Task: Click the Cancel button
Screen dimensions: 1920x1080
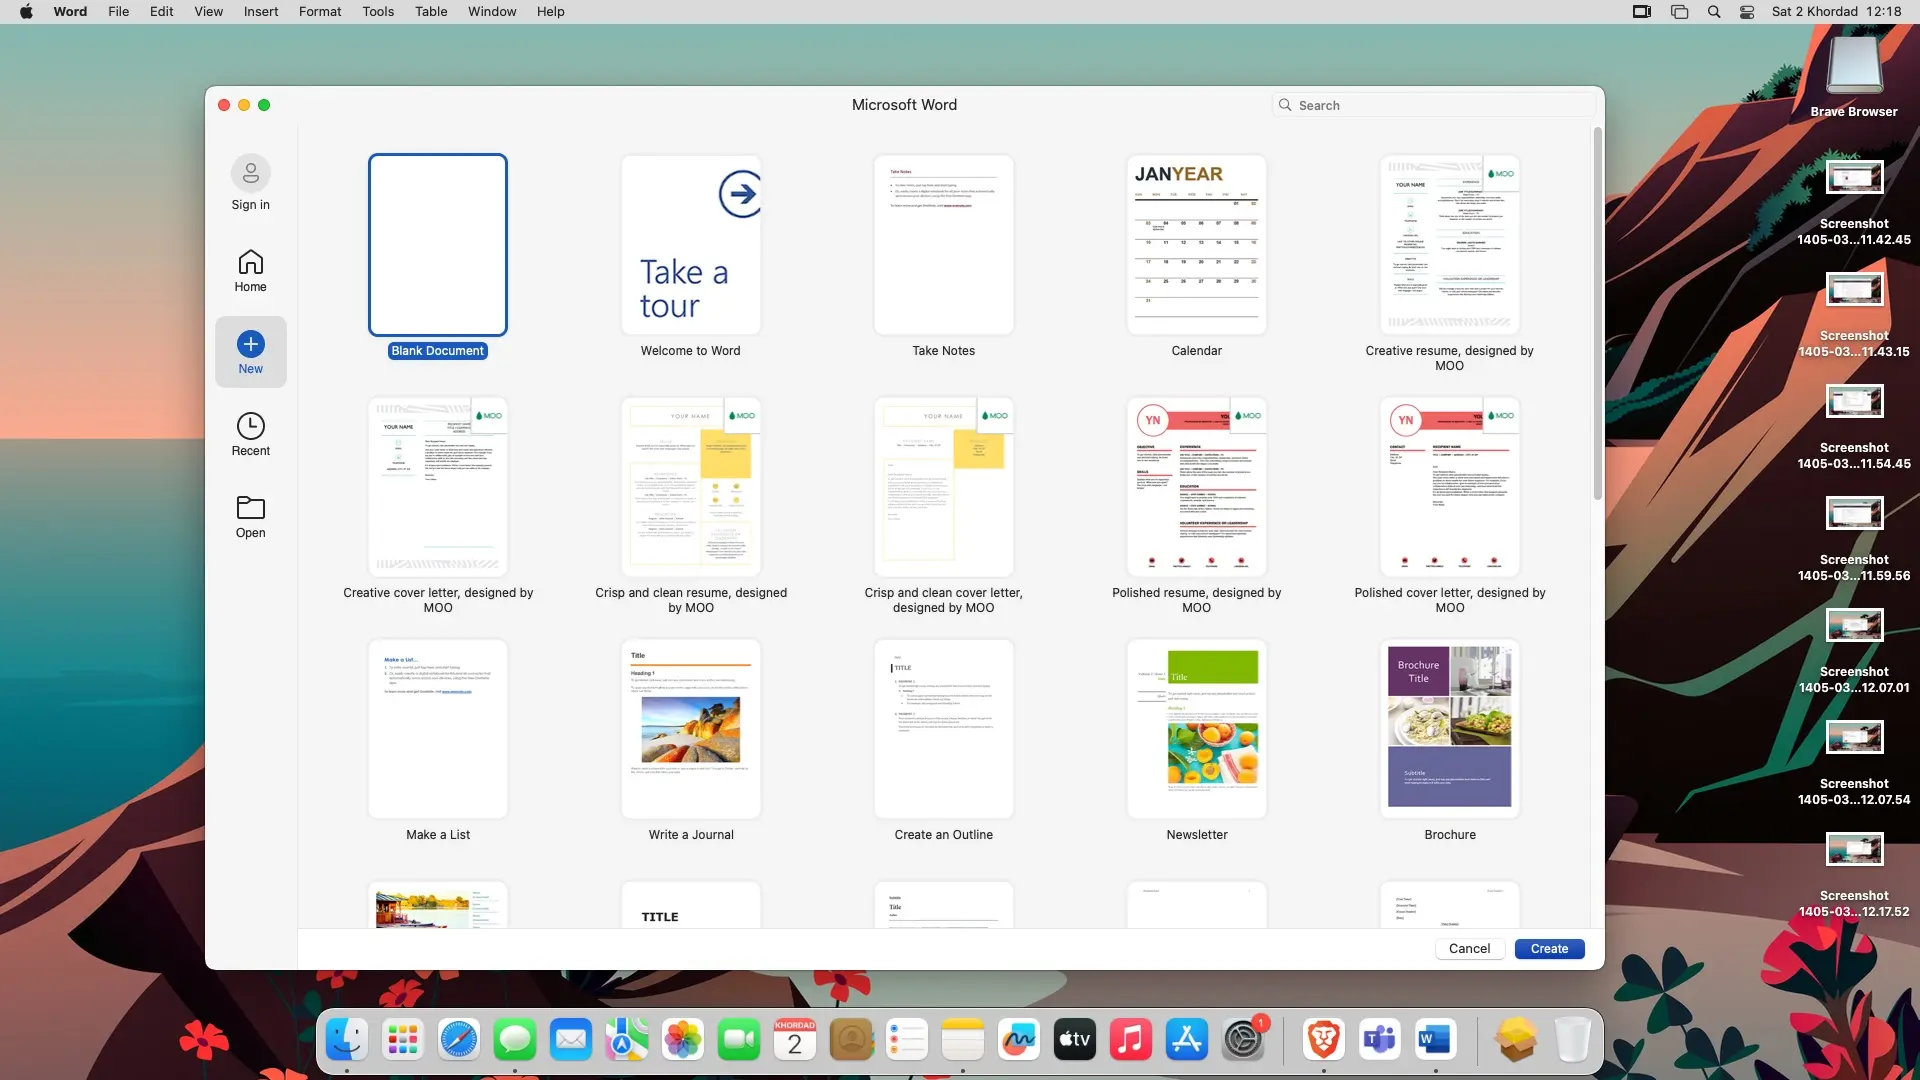Action: click(x=1469, y=949)
